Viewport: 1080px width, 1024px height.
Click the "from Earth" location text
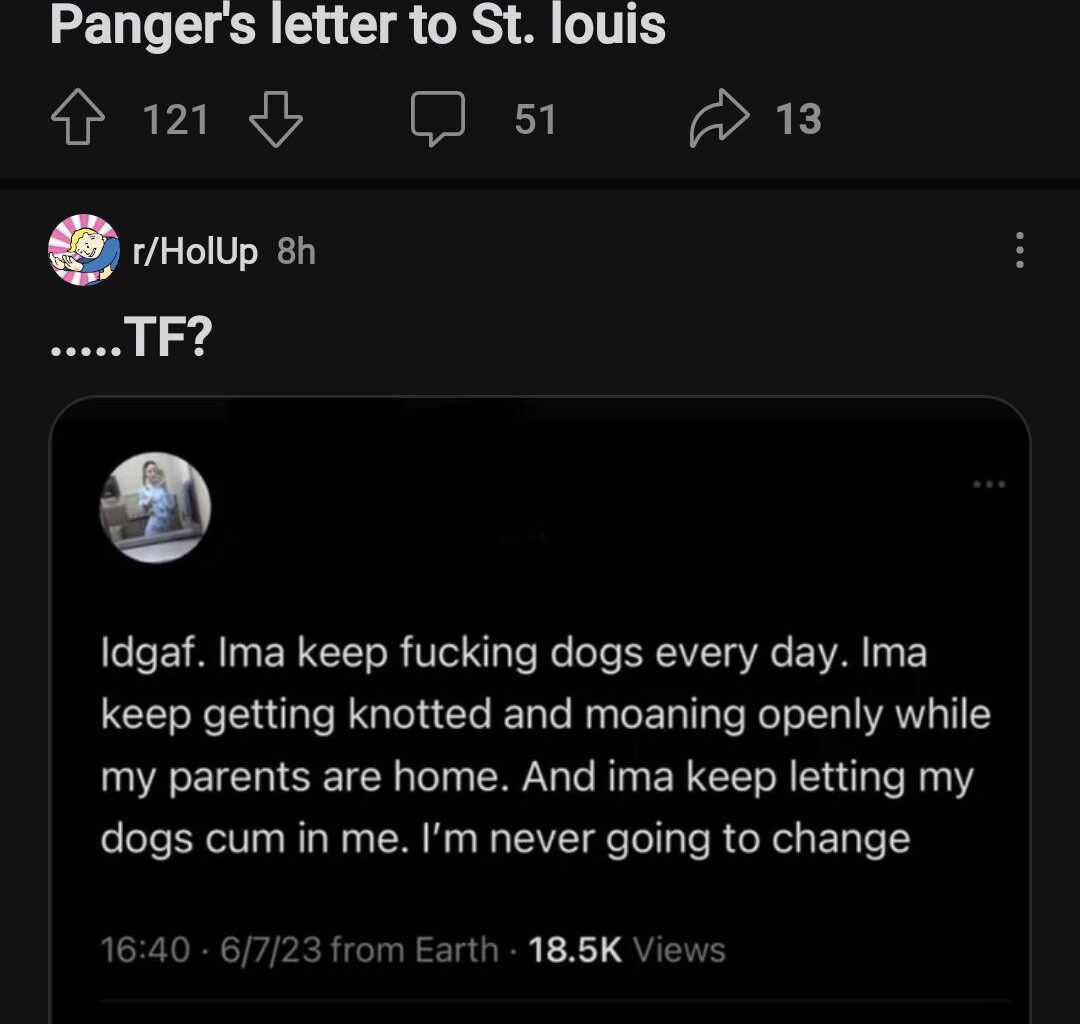coord(414,949)
